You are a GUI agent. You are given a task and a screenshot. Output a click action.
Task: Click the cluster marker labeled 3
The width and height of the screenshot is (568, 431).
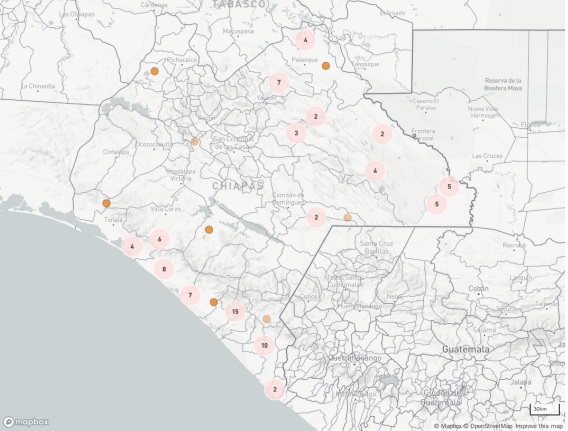click(296, 133)
